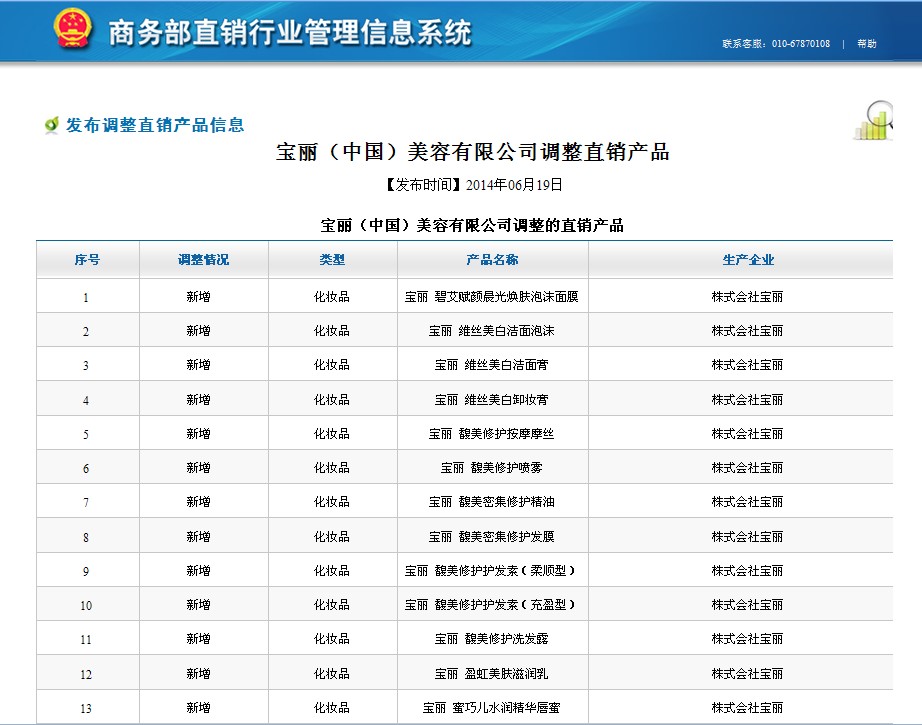Click product name 宝丽 蜜巧儿水润精华唇蜜
922x725 pixels.
(492, 708)
